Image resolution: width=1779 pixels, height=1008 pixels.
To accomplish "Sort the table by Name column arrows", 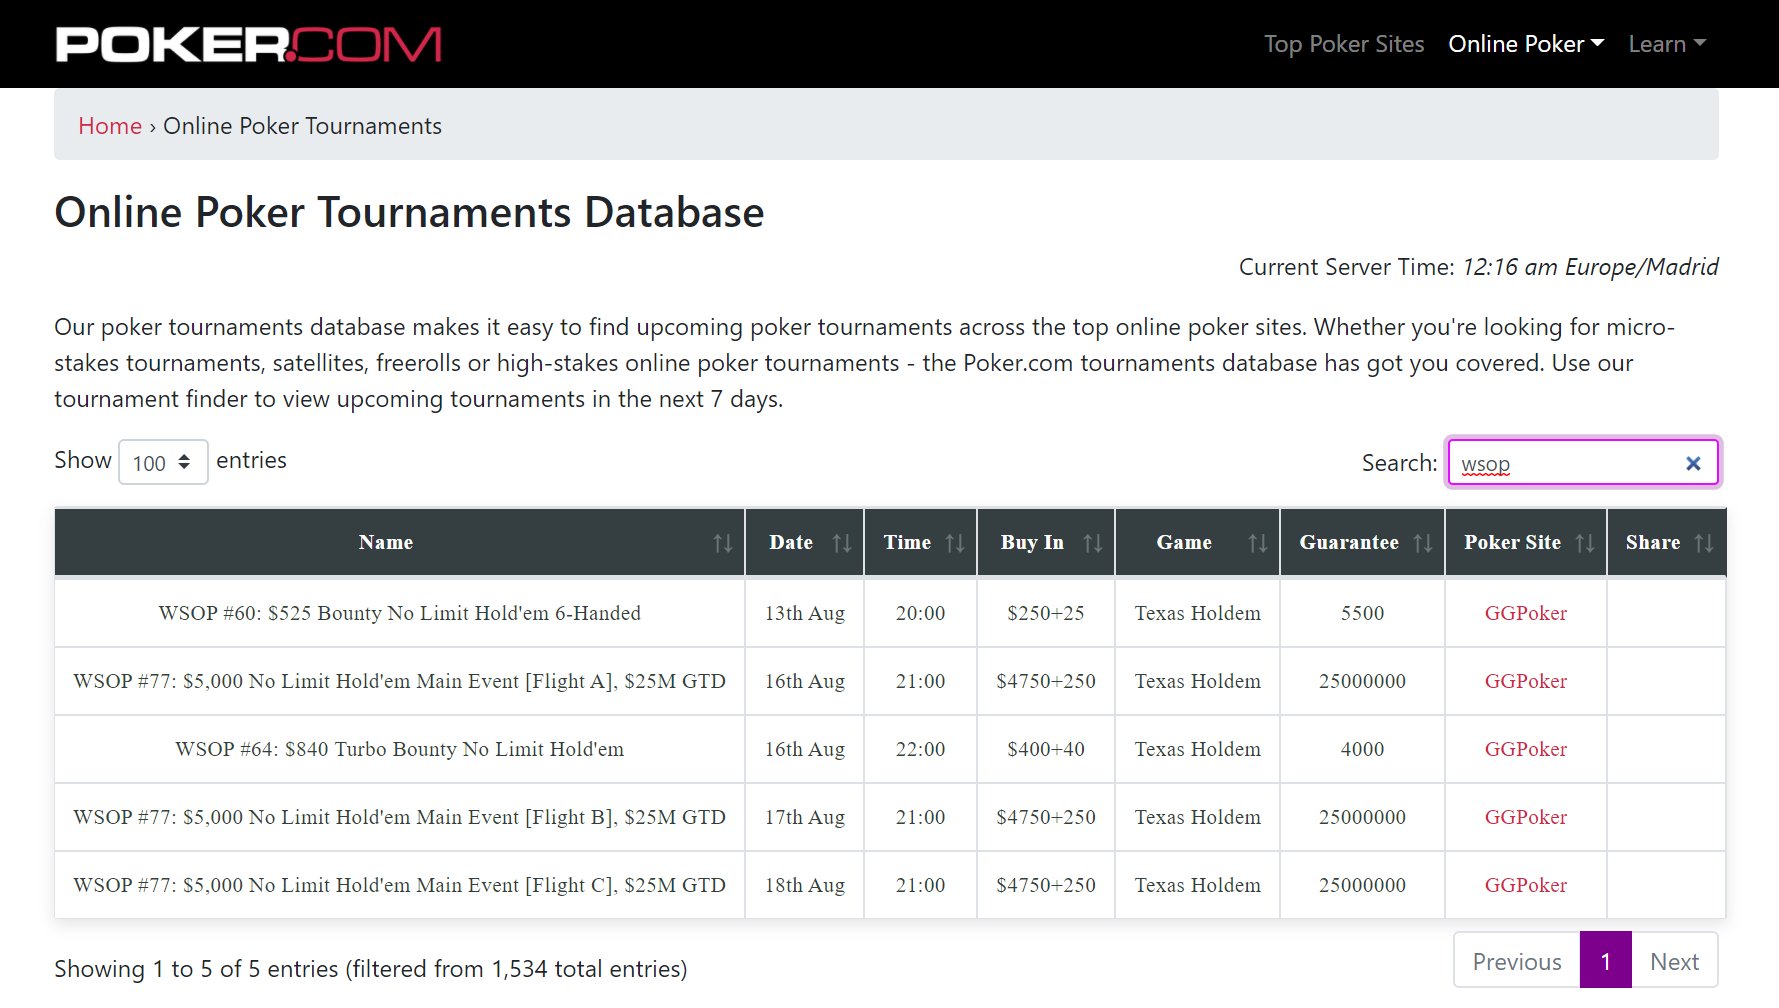I will click(x=723, y=543).
